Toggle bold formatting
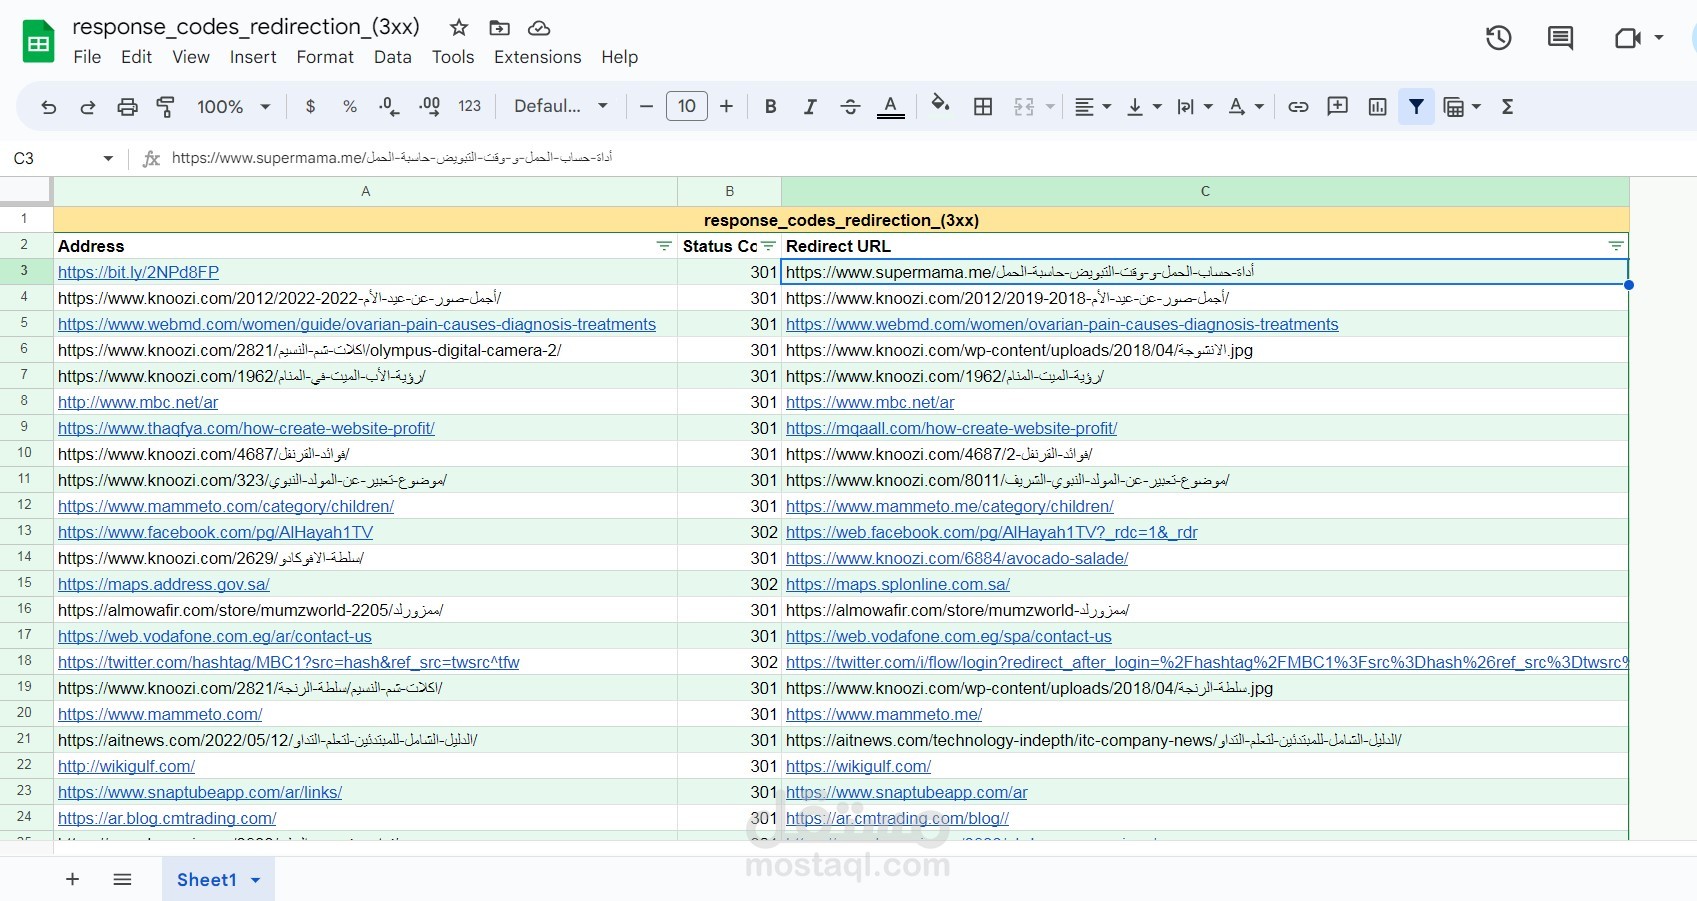Viewport: 1697px width, 901px height. click(x=770, y=107)
